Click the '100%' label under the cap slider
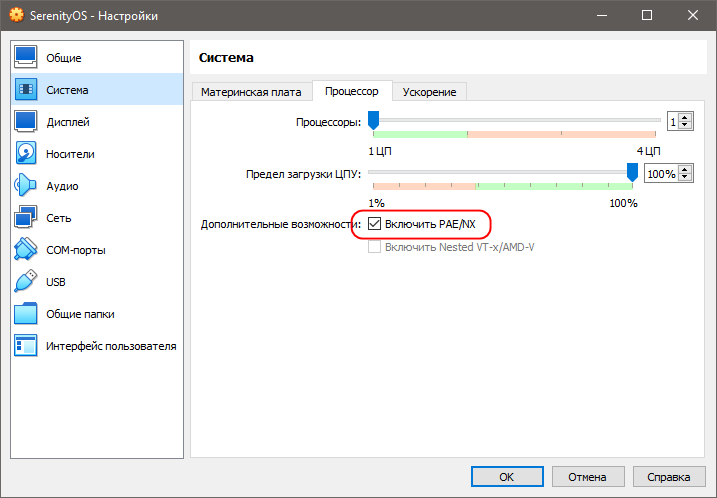Screen dimensions: 717x498 (623, 203)
